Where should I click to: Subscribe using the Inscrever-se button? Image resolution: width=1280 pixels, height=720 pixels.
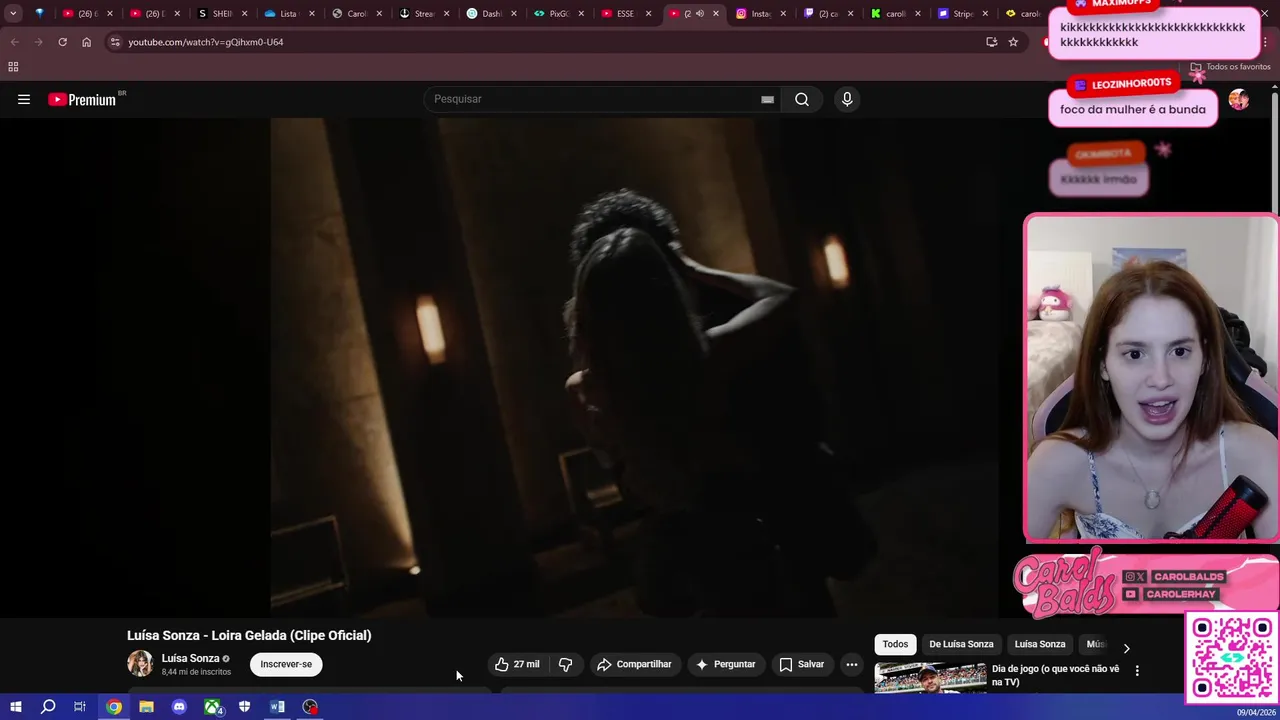286,664
